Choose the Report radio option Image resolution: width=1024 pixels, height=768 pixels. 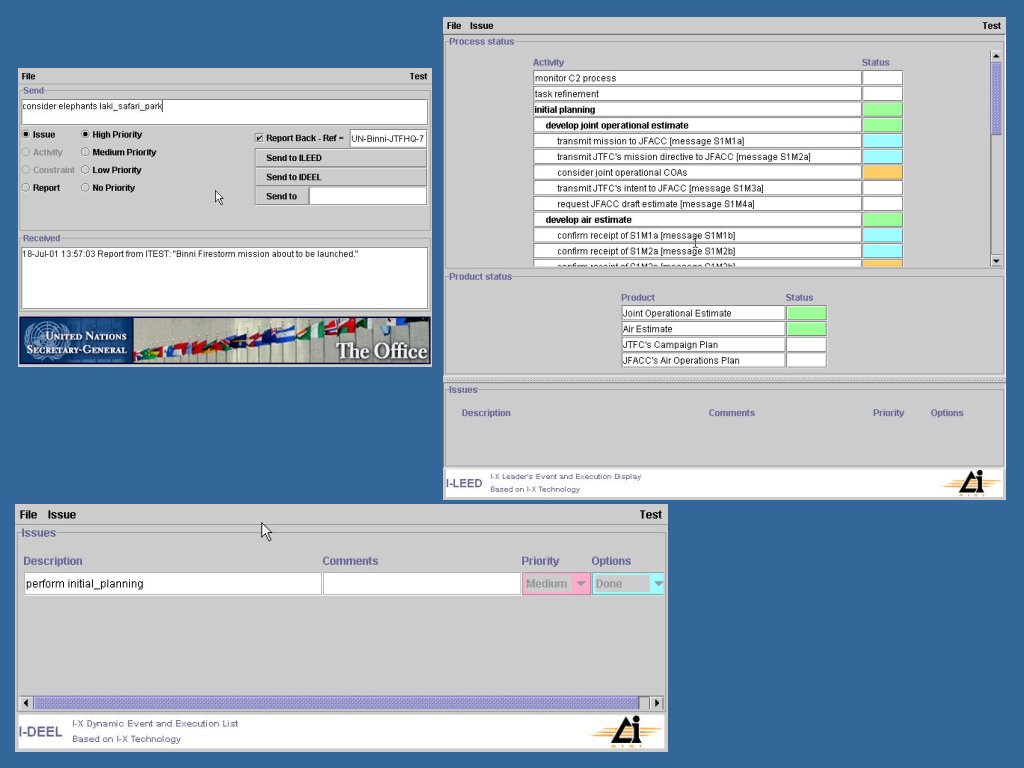pyautogui.click(x=26, y=188)
